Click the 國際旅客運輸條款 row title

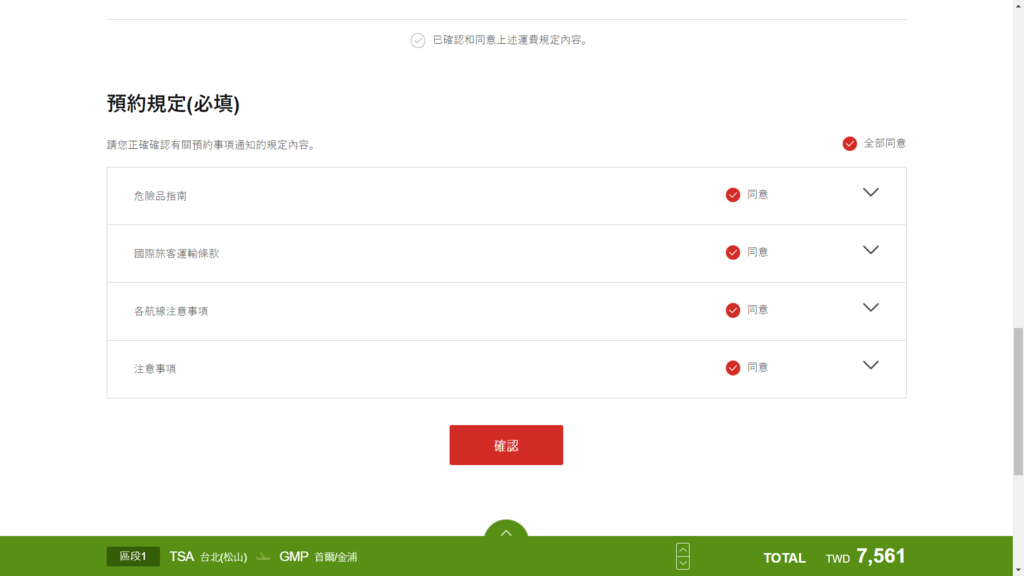coord(176,253)
